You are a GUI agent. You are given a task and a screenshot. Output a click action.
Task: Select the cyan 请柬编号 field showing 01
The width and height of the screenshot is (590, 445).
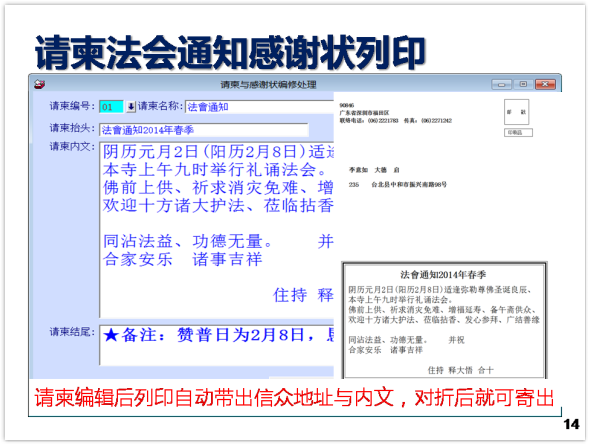pyautogui.click(x=111, y=107)
